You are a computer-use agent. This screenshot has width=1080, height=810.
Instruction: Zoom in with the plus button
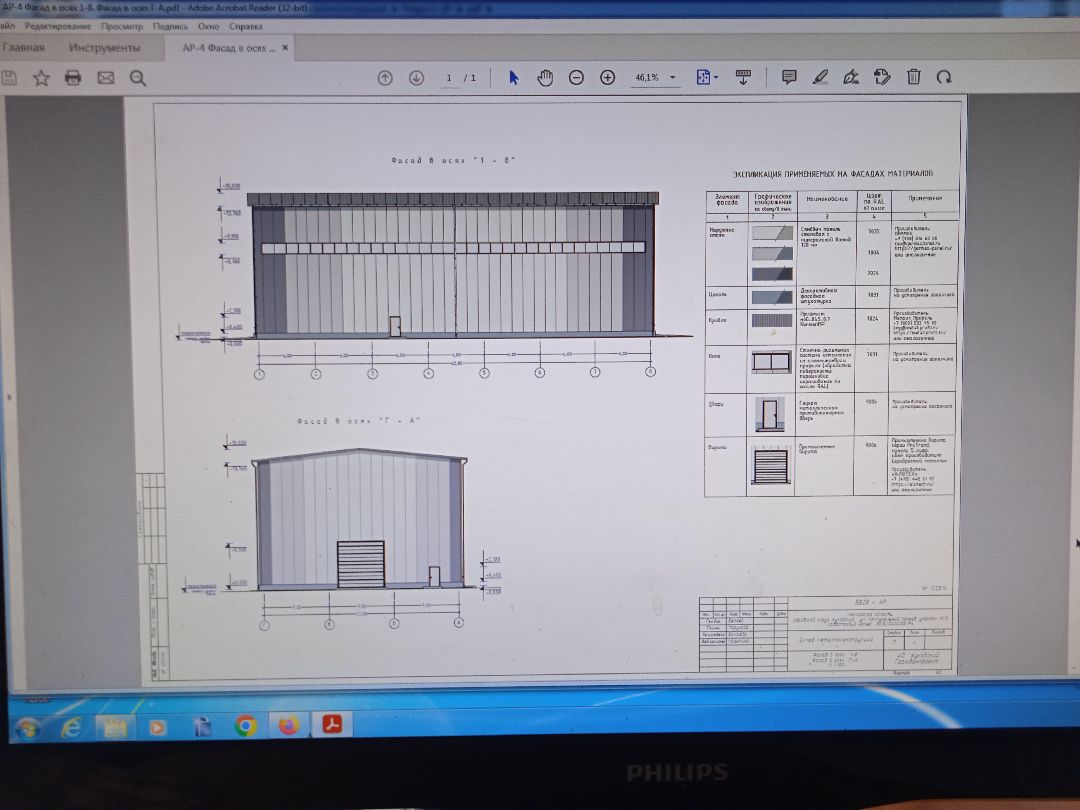(607, 78)
